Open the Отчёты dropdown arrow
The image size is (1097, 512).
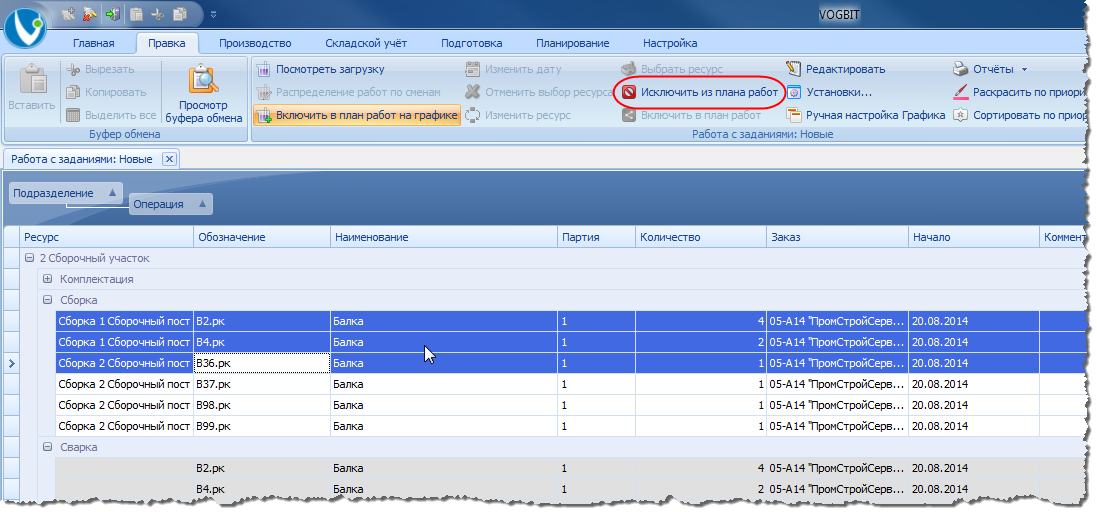point(1024,70)
